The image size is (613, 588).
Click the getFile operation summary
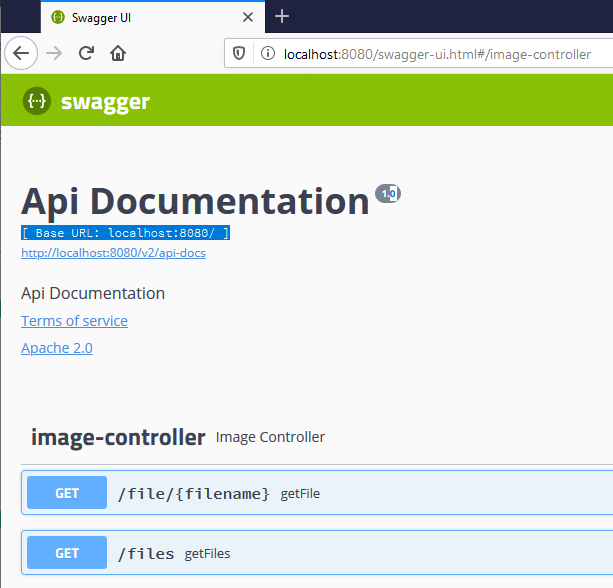point(300,494)
